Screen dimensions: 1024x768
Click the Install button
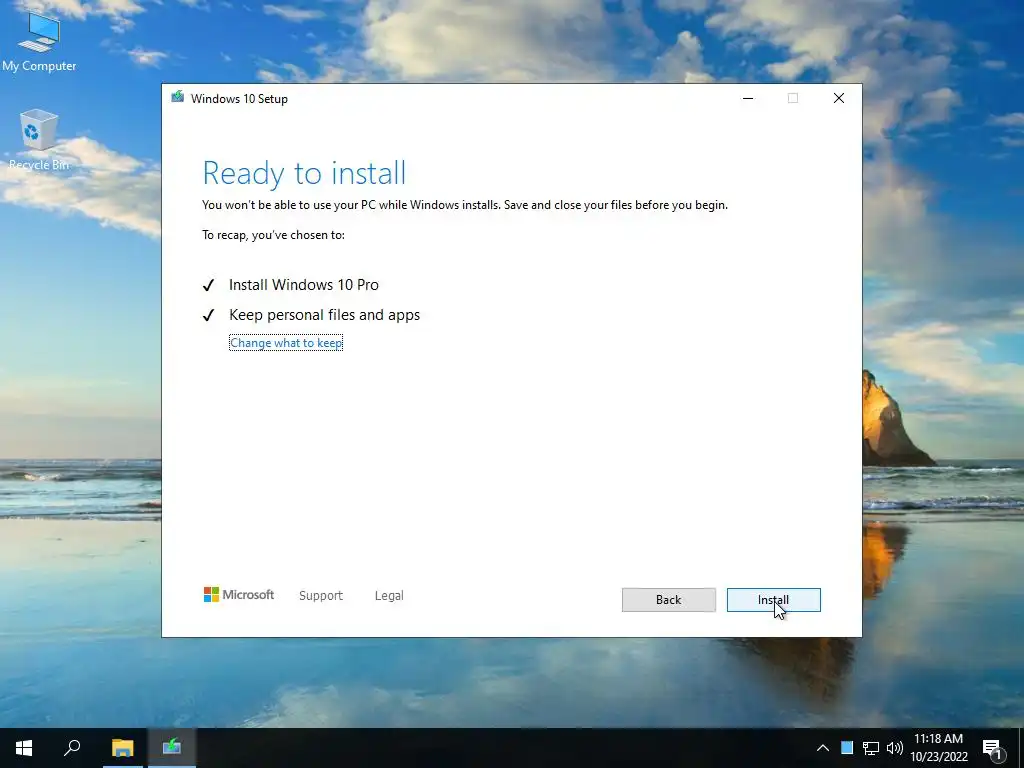[773, 600]
